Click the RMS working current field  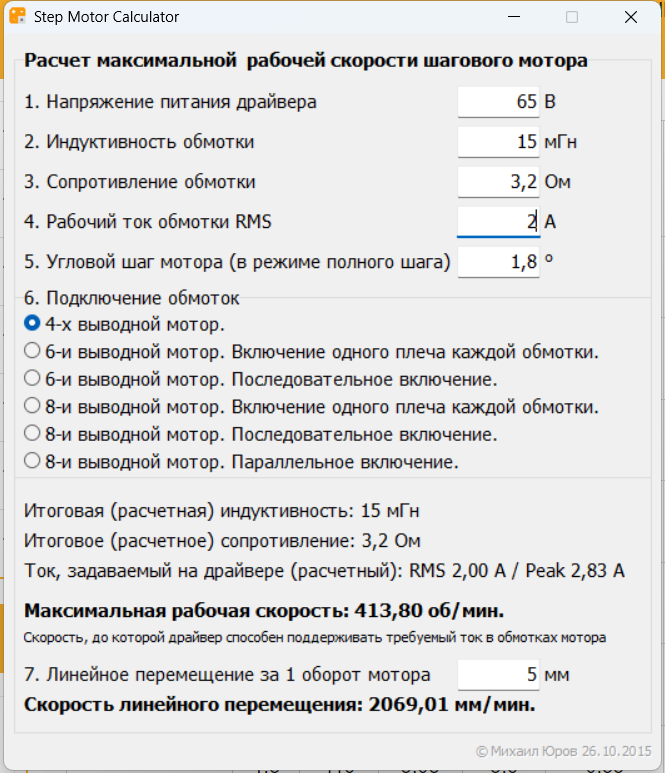coord(498,222)
